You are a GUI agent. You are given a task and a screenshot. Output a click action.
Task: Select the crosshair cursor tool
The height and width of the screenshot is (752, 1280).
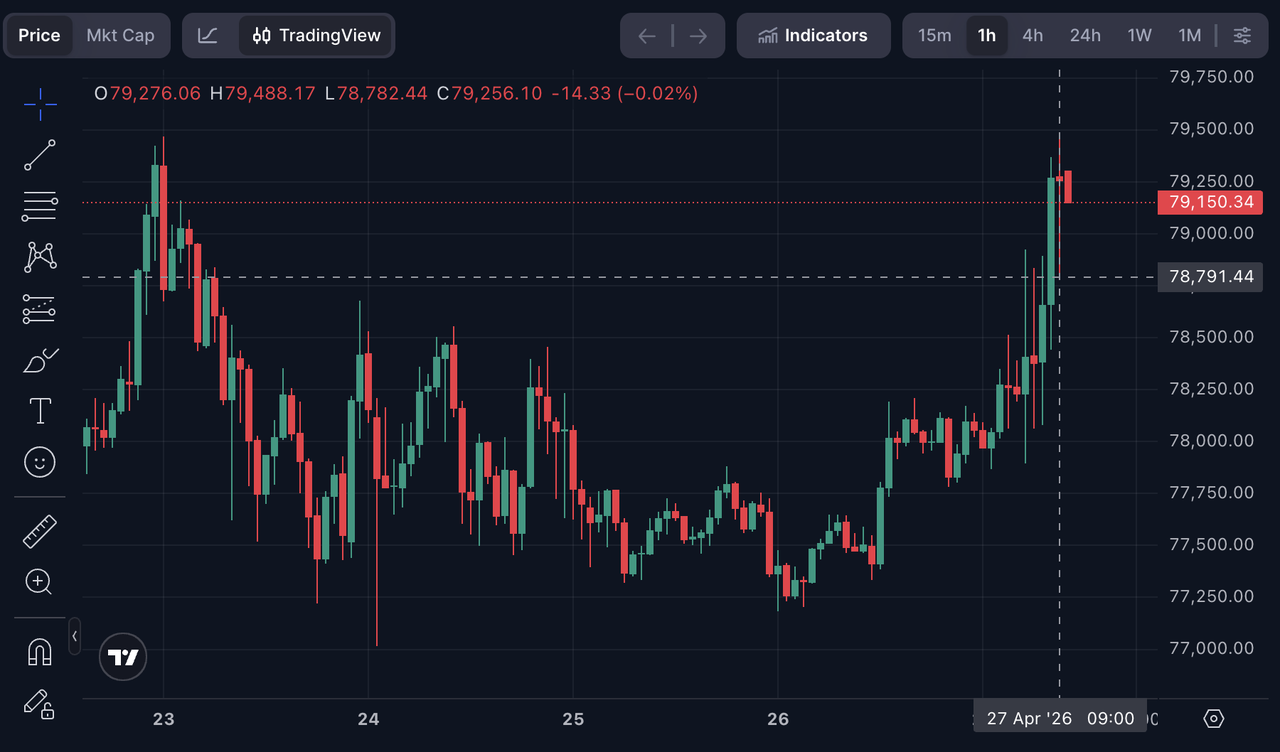click(40, 103)
